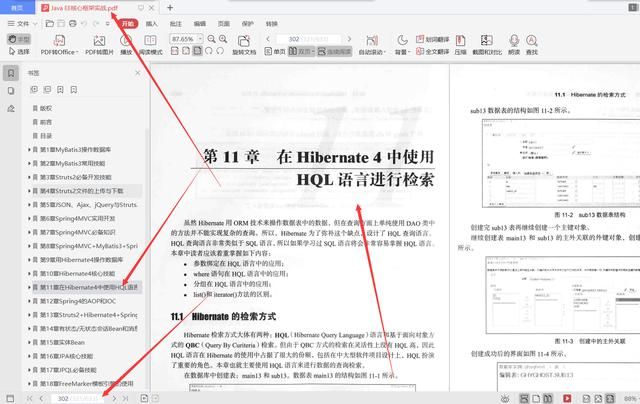Click the 朗读 read aloud microphone
The height and width of the screenshot is (404, 640).
[514, 44]
